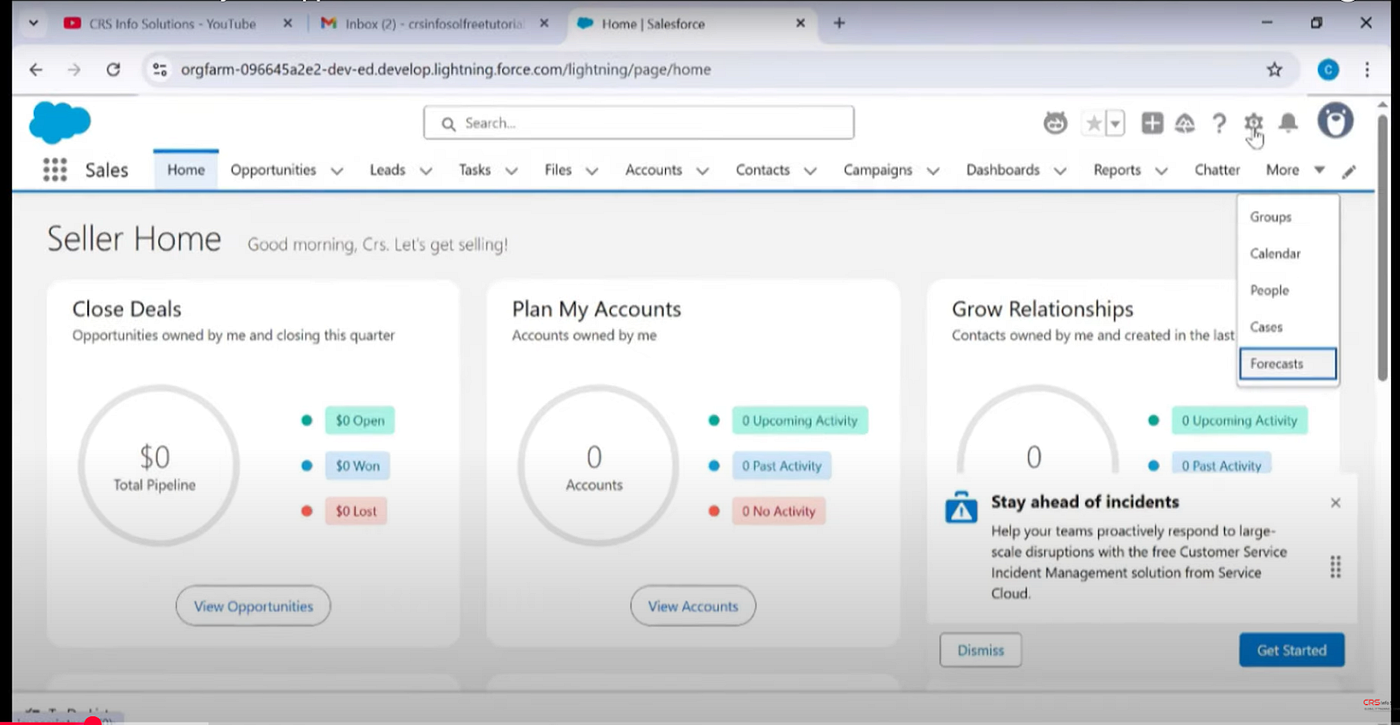
Task: Expand the Dashboards dropdown chevron
Action: (1060, 171)
